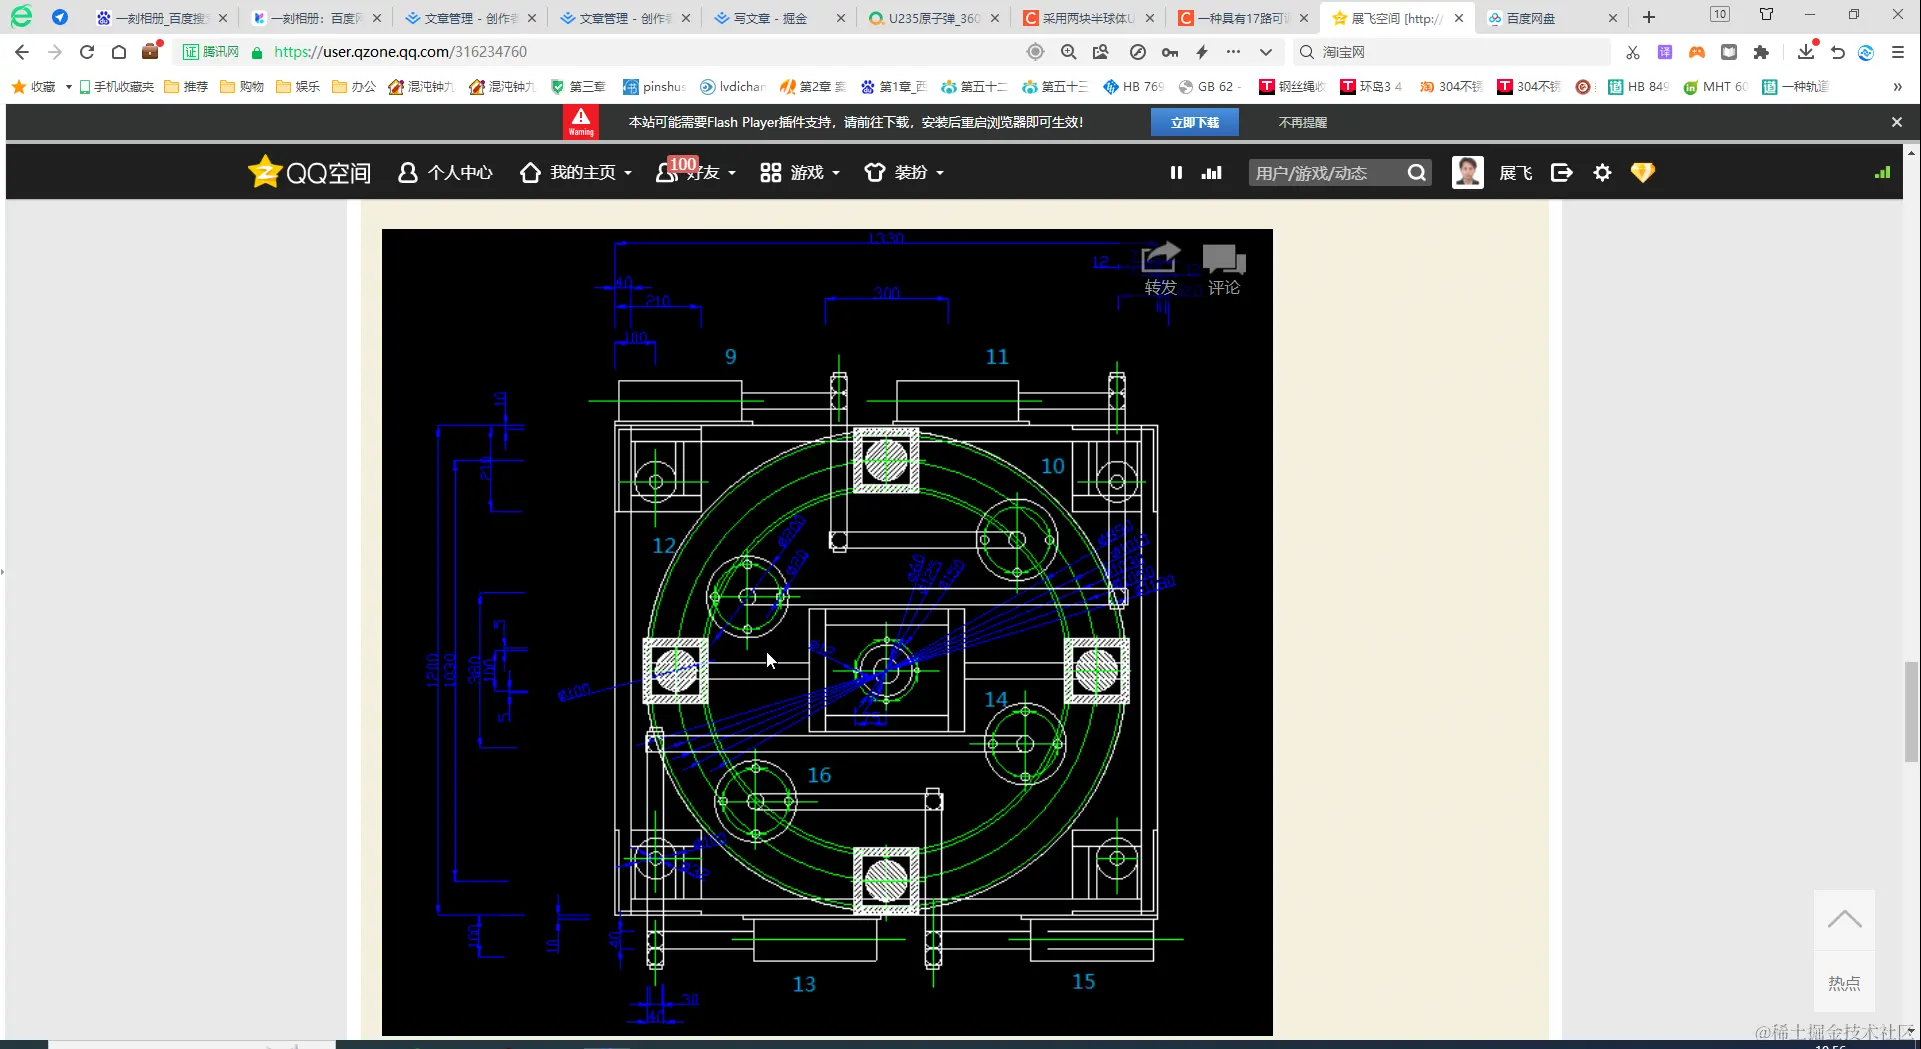Open the music equalizer bars icon
Screen dimensions: 1921x1049
[x=1212, y=173]
